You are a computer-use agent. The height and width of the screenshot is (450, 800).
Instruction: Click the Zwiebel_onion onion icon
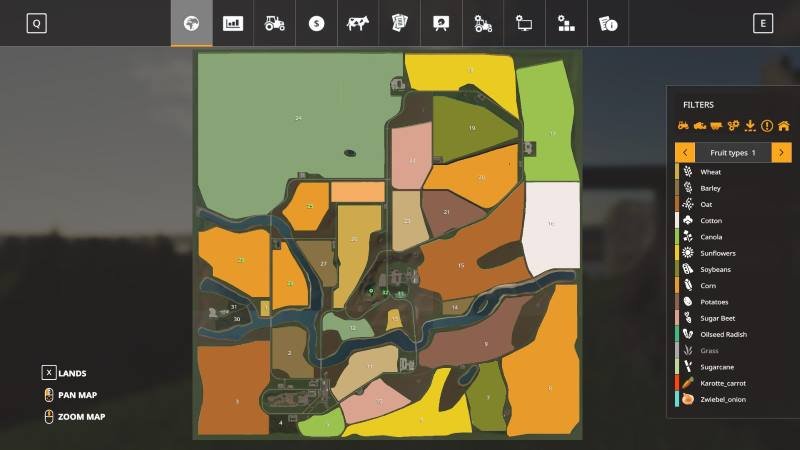pos(688,399)
